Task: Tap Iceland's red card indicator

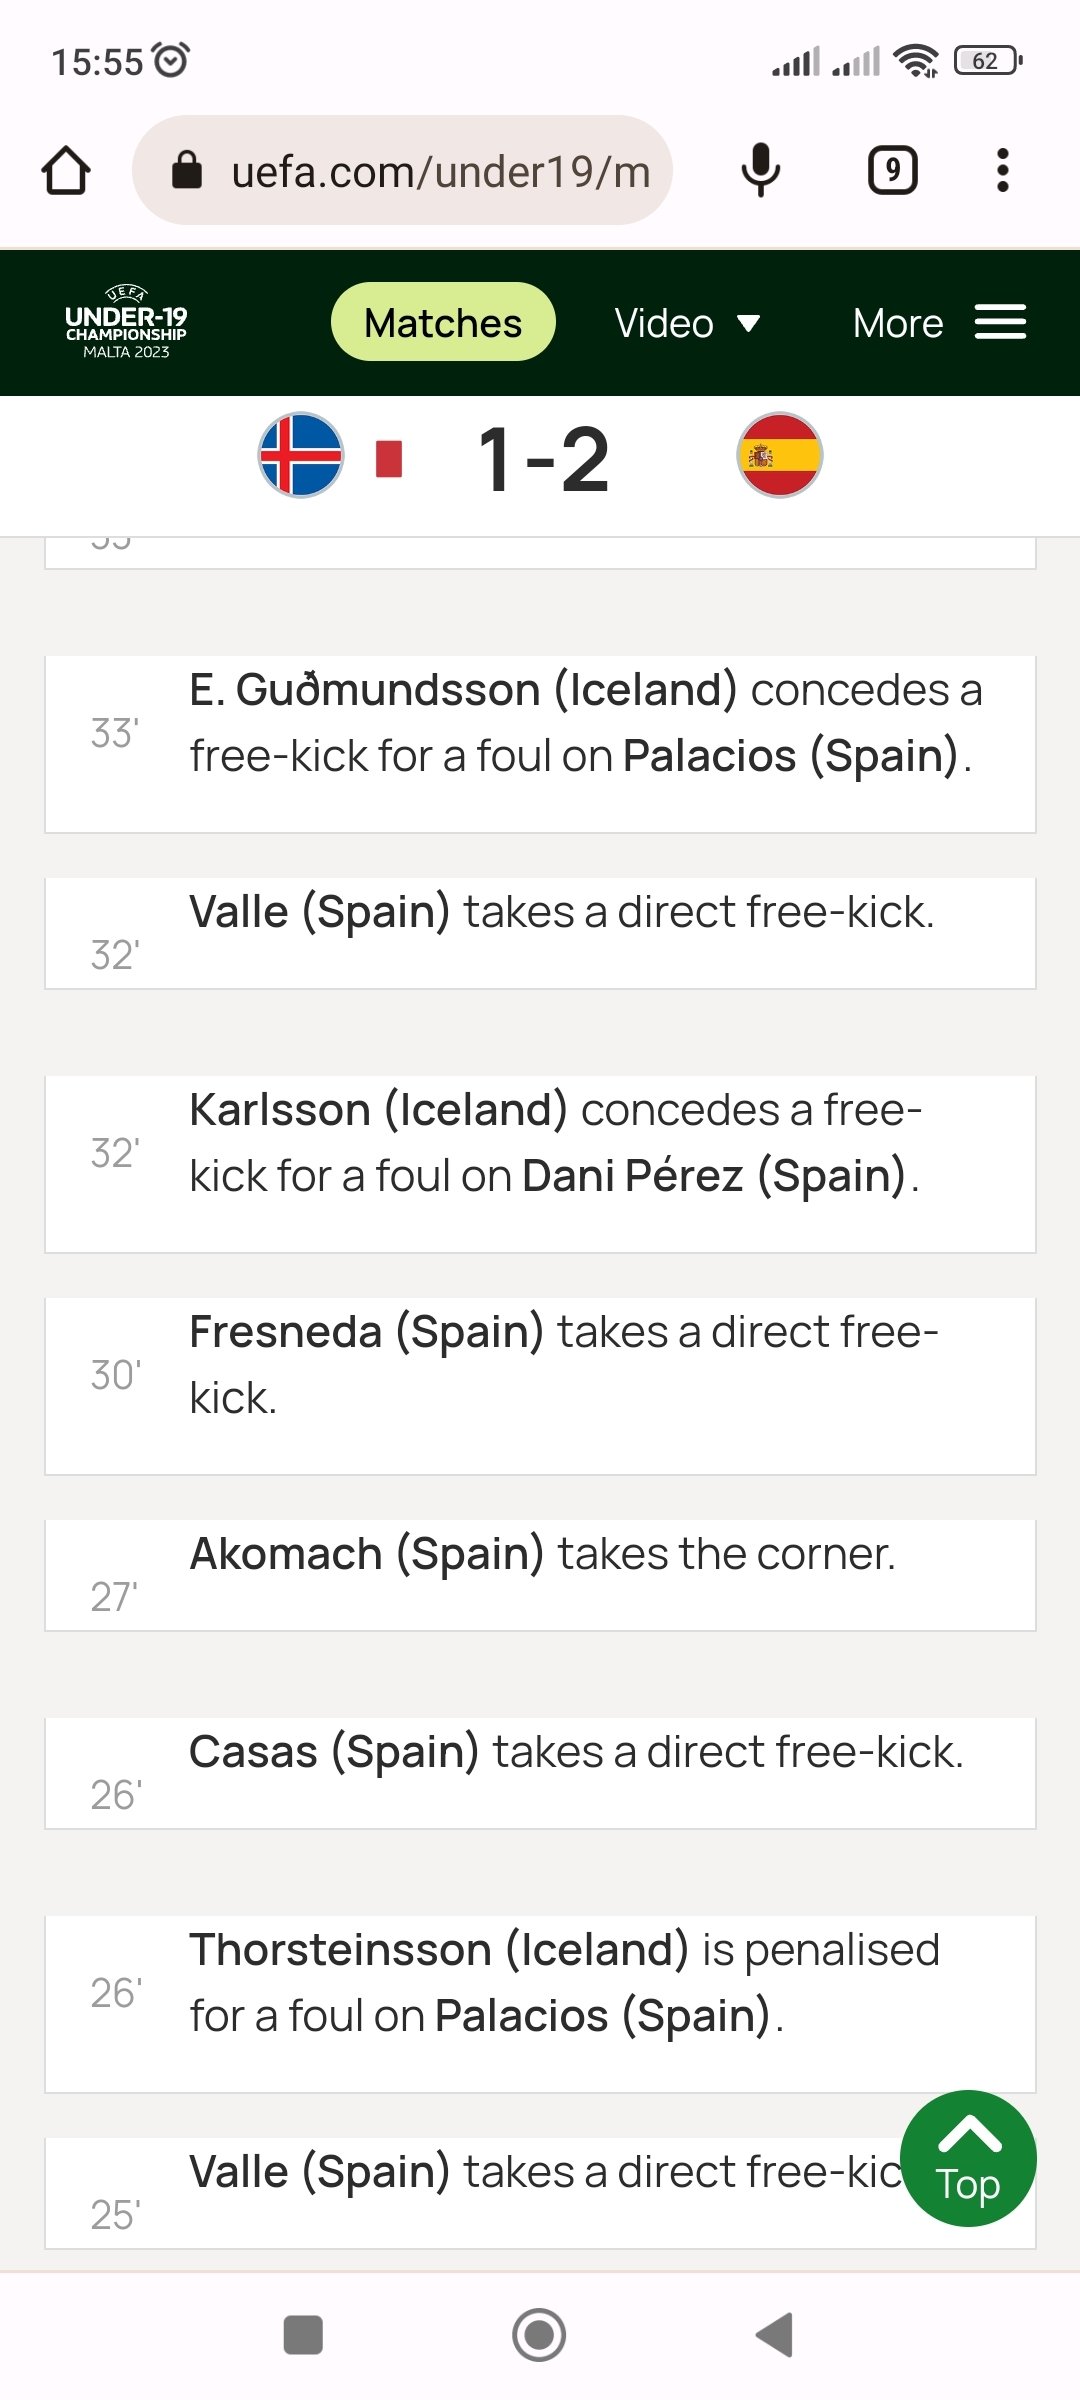Action: coord(389,459)
